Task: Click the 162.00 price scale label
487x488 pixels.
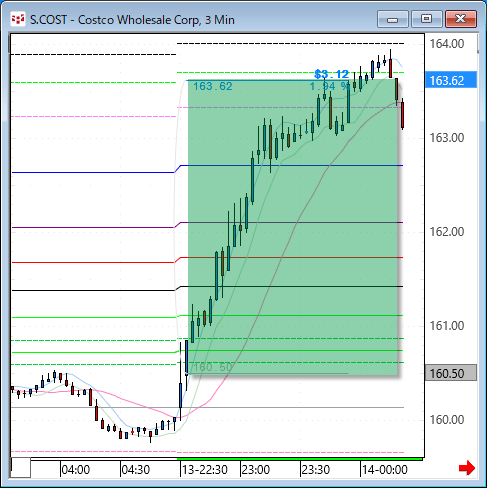Action: click(x=447, y=232)
